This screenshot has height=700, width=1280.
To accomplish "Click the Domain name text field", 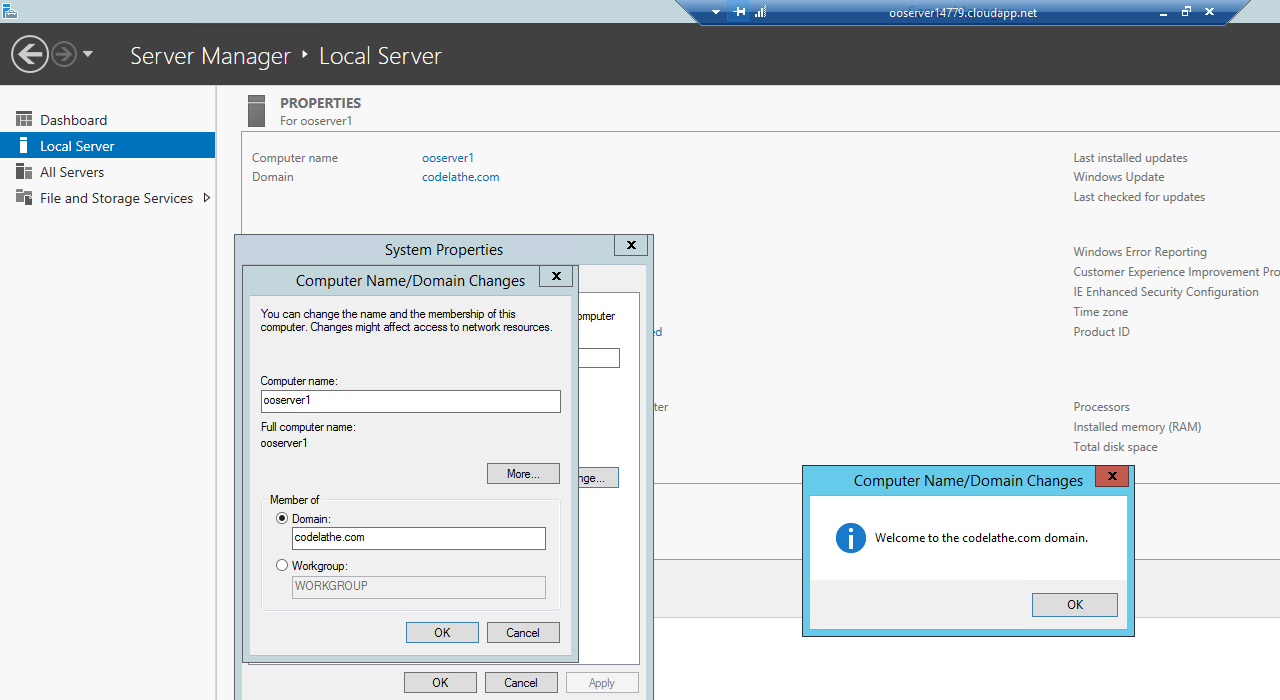I will point(419,538).
